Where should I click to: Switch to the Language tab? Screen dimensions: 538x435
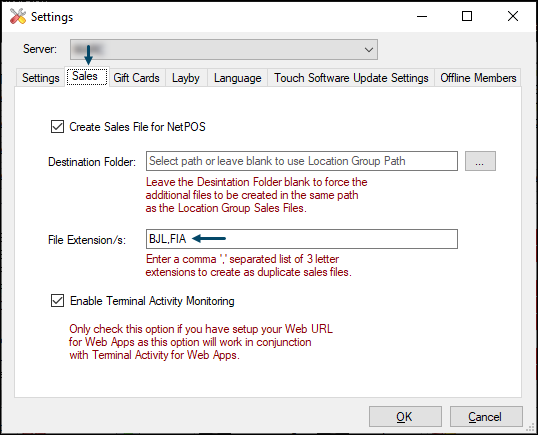pos(237,78)
